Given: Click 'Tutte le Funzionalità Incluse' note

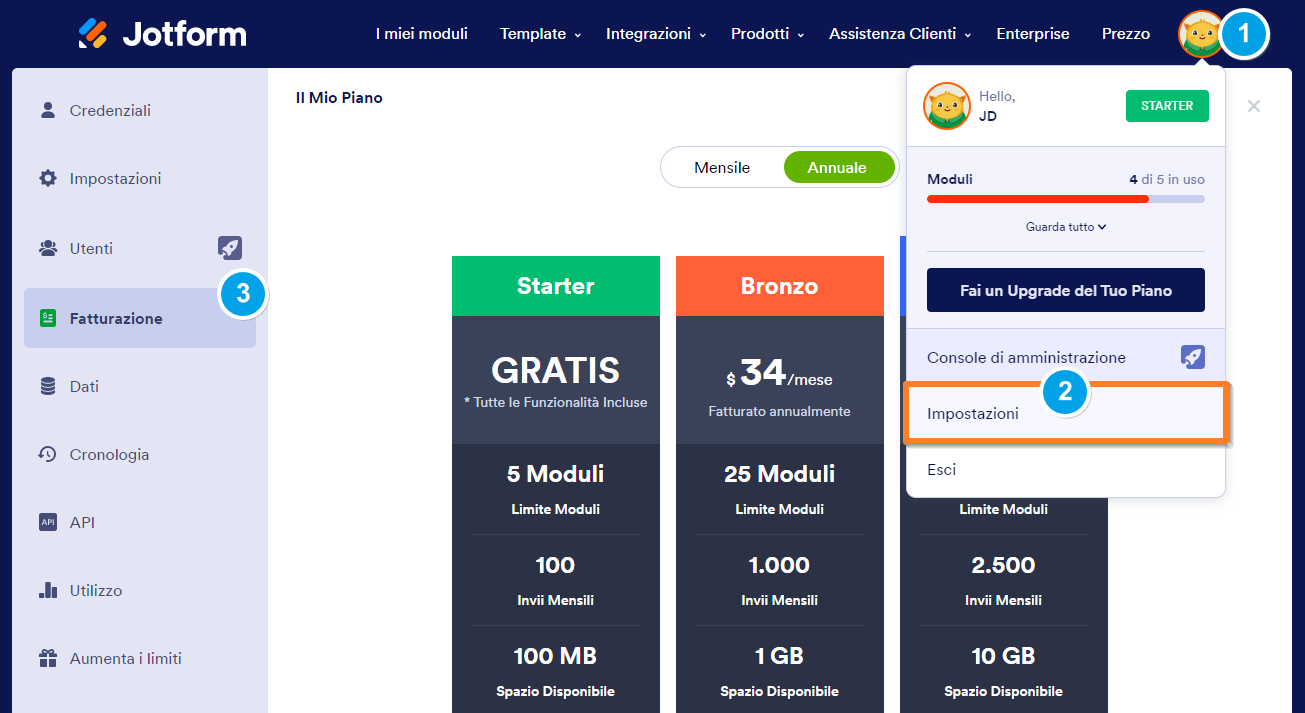Looking at the screenshot, I should coord(556,402).
